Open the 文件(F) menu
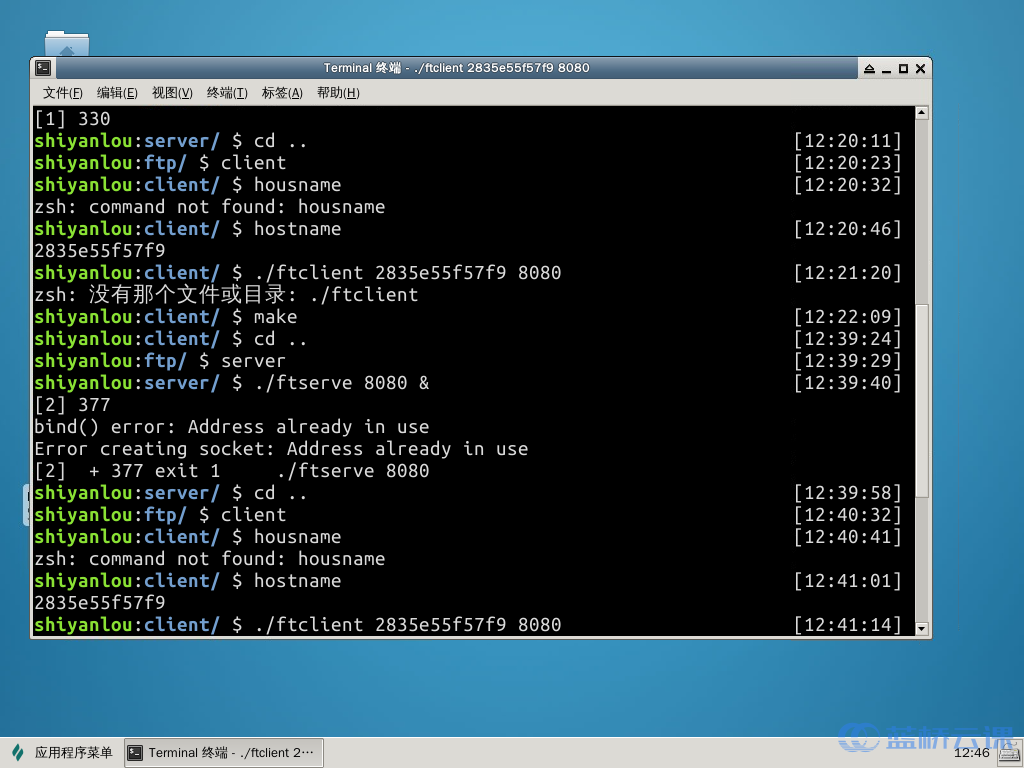1024x768 pixels. (x=62, y=93)
